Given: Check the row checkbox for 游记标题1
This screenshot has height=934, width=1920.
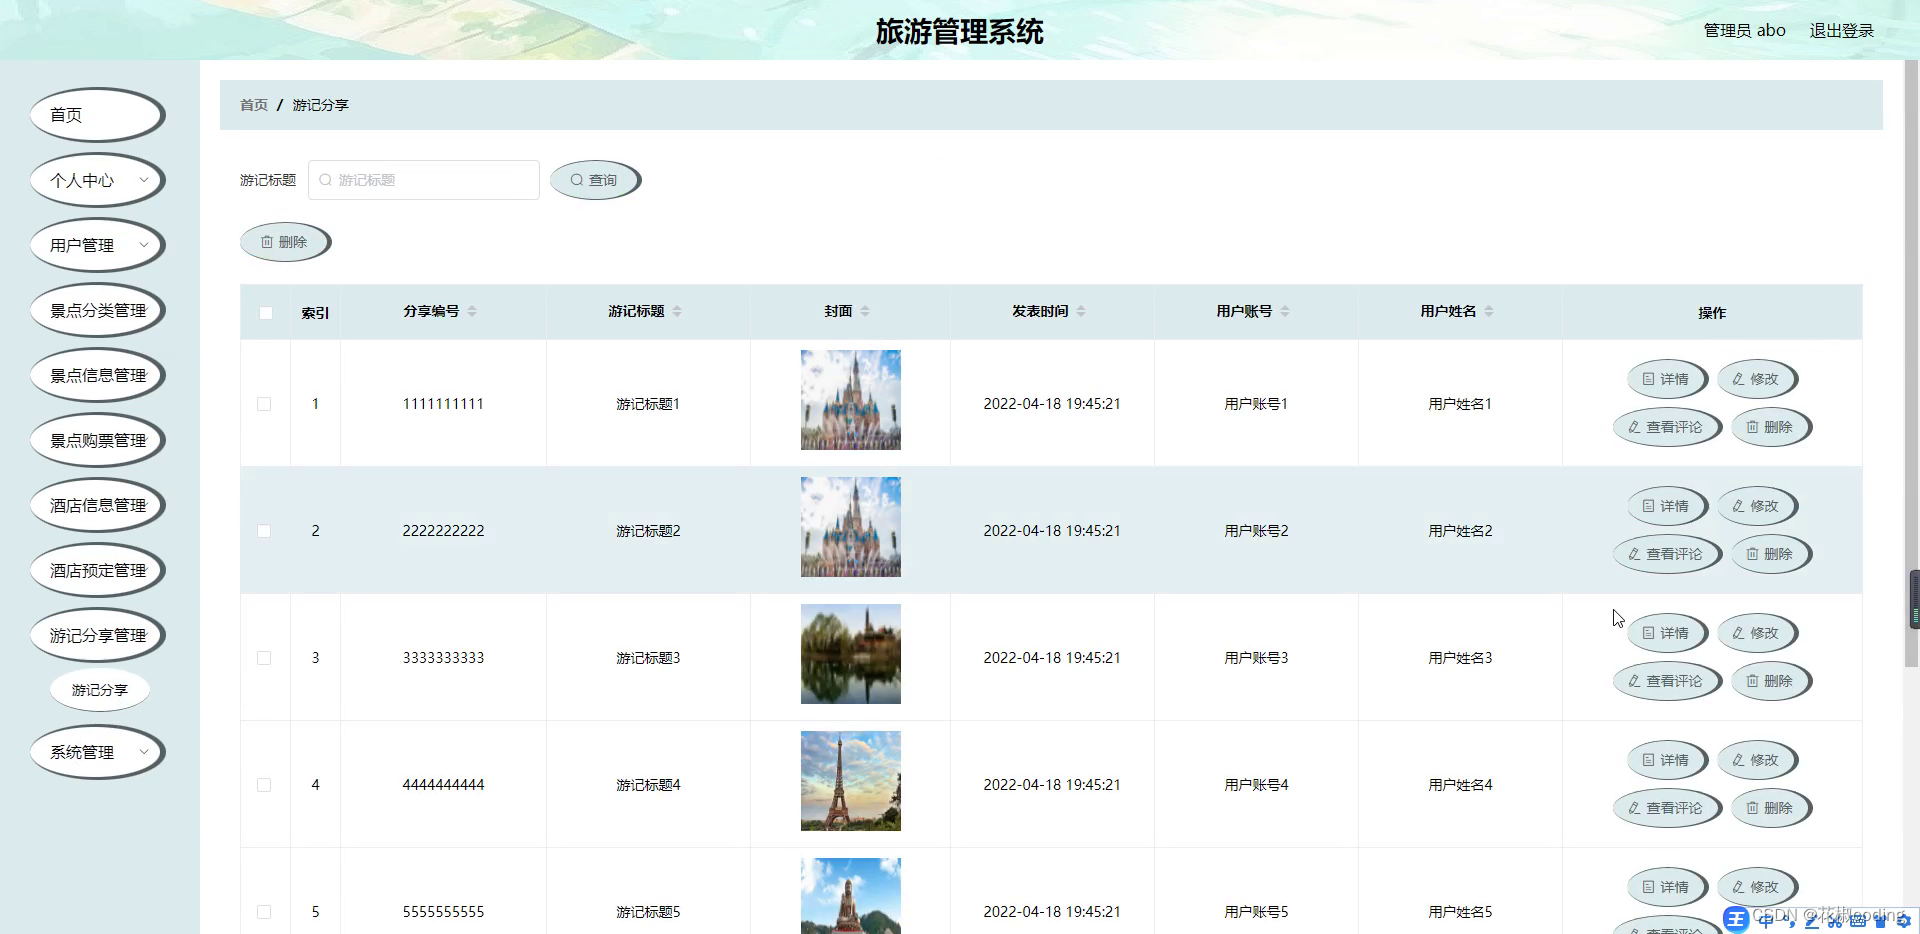Looking at the screenshot, I should coord(264,404).
